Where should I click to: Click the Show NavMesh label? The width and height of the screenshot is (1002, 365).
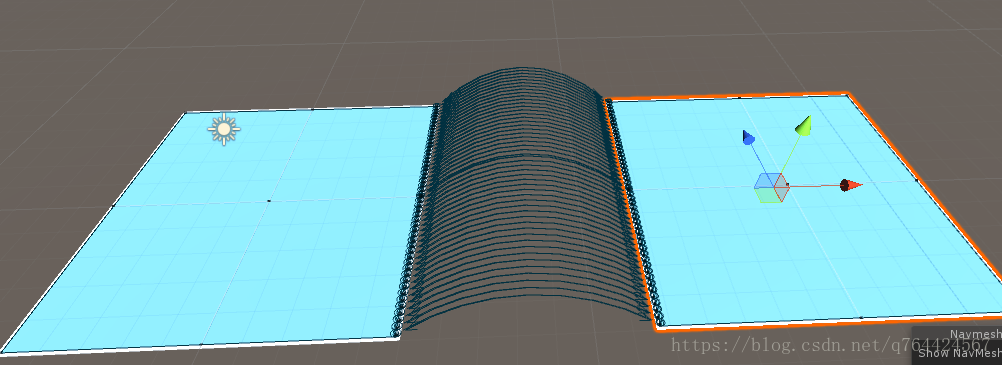point(960,353)
